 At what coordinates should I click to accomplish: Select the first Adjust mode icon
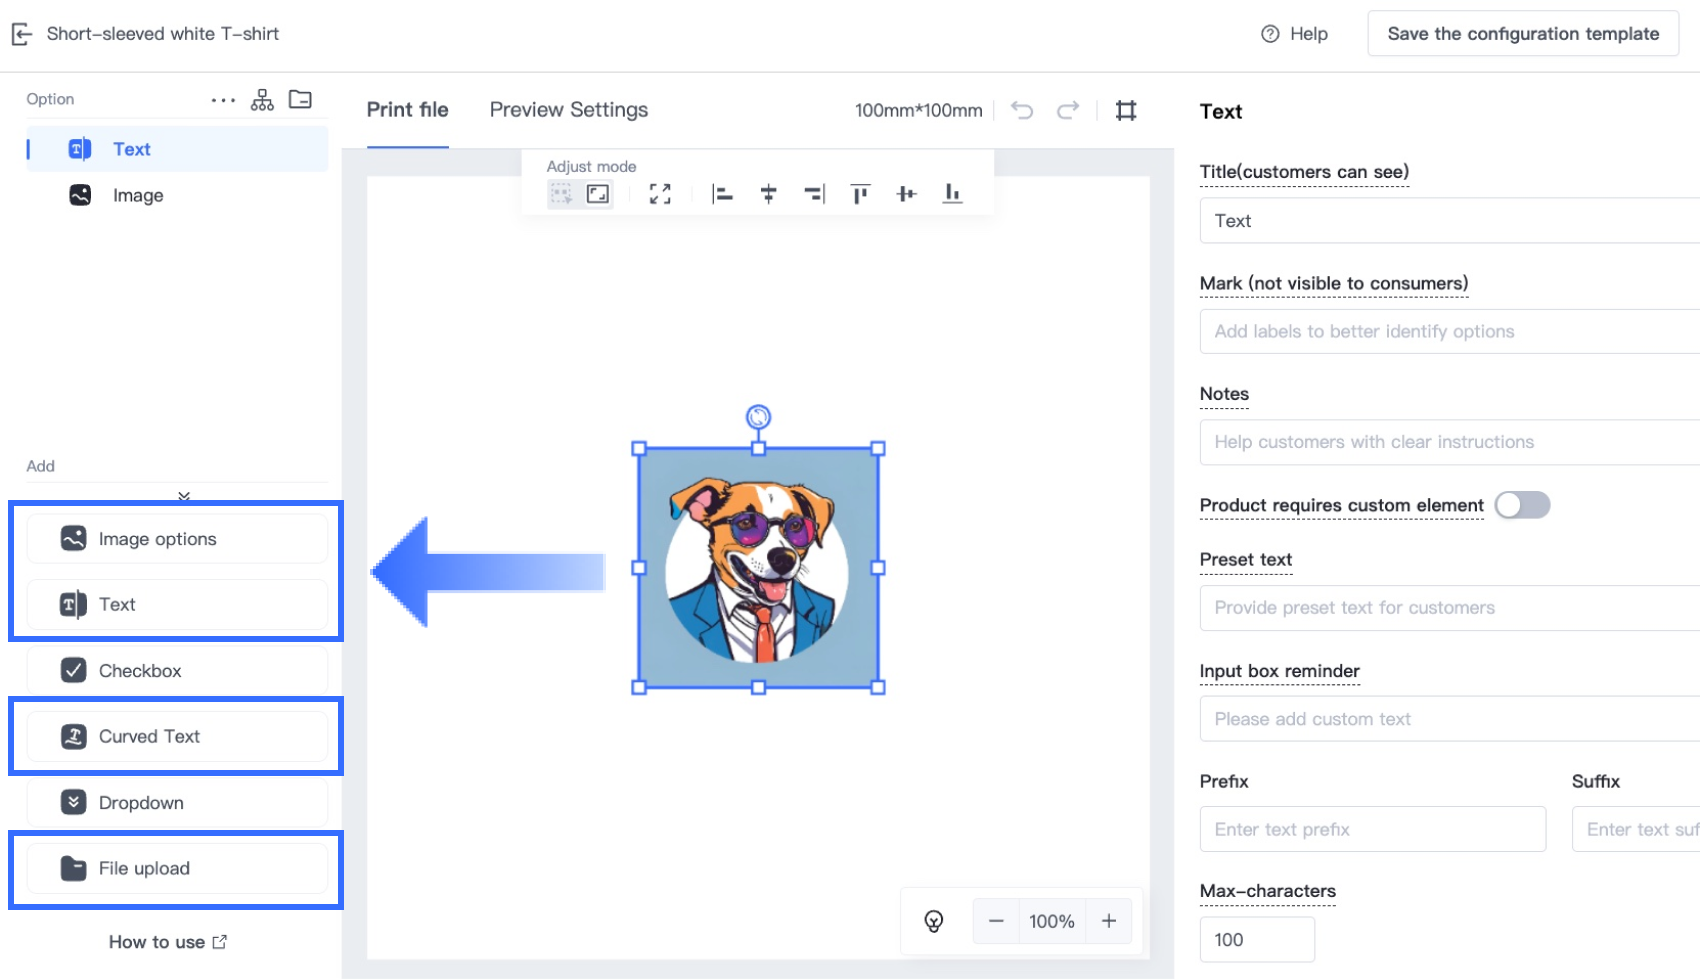click(x=562, y=194)
